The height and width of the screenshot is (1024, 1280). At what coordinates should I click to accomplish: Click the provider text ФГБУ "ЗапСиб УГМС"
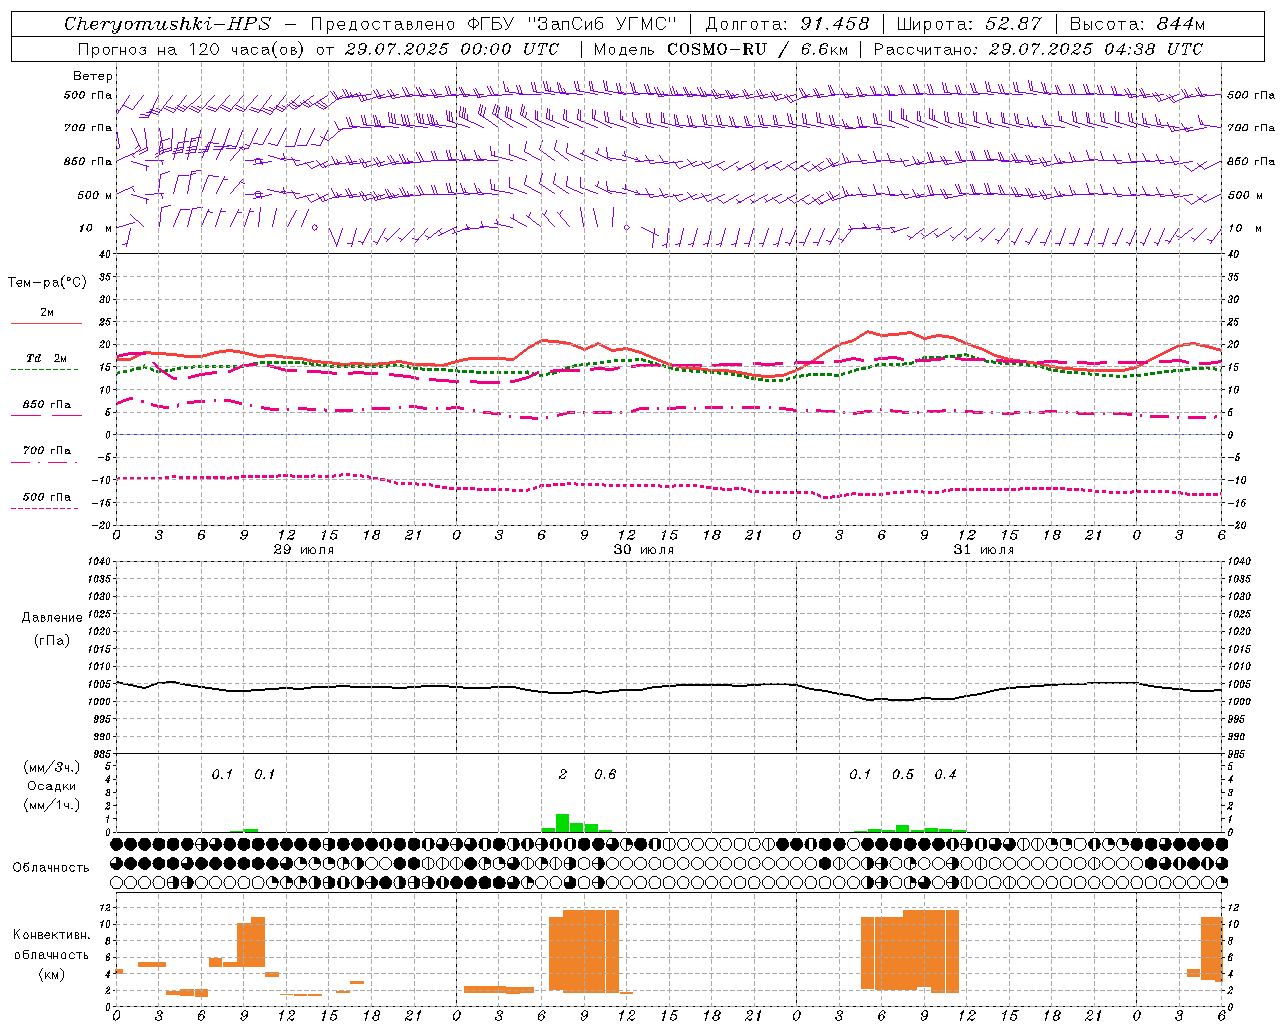[x=572, y=24]
